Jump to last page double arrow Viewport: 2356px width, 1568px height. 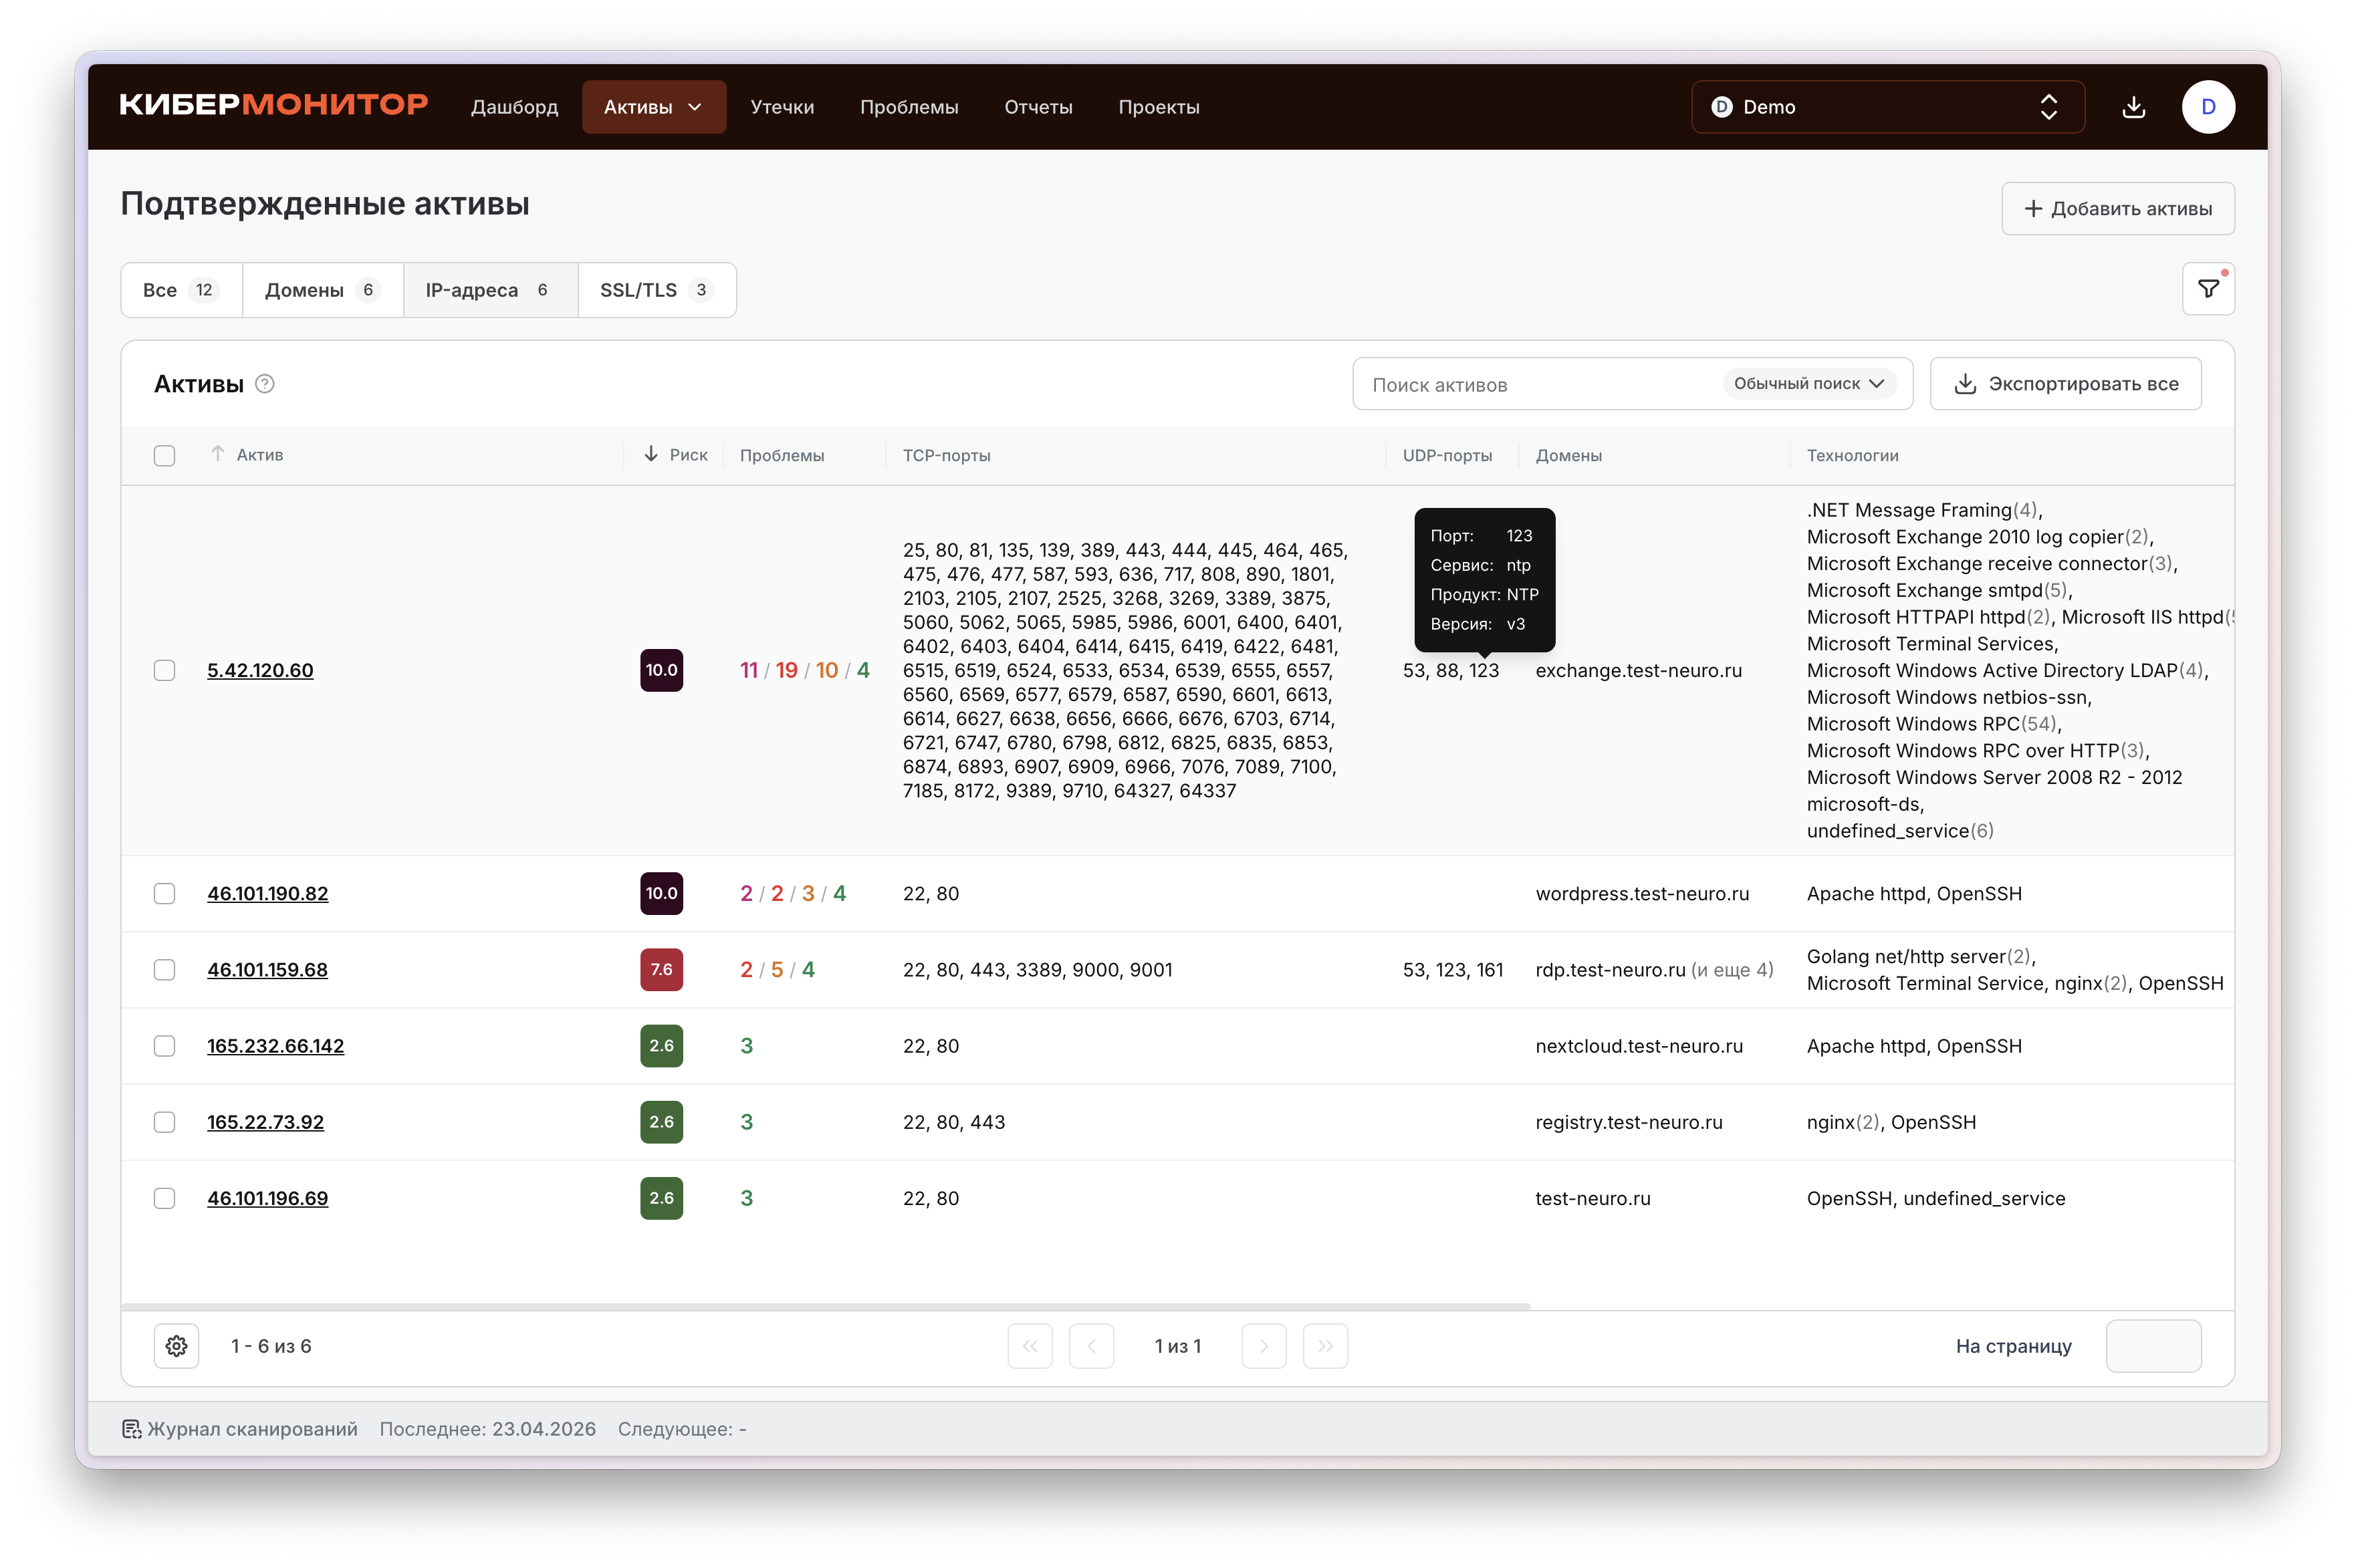(x=1325, y=1346)
